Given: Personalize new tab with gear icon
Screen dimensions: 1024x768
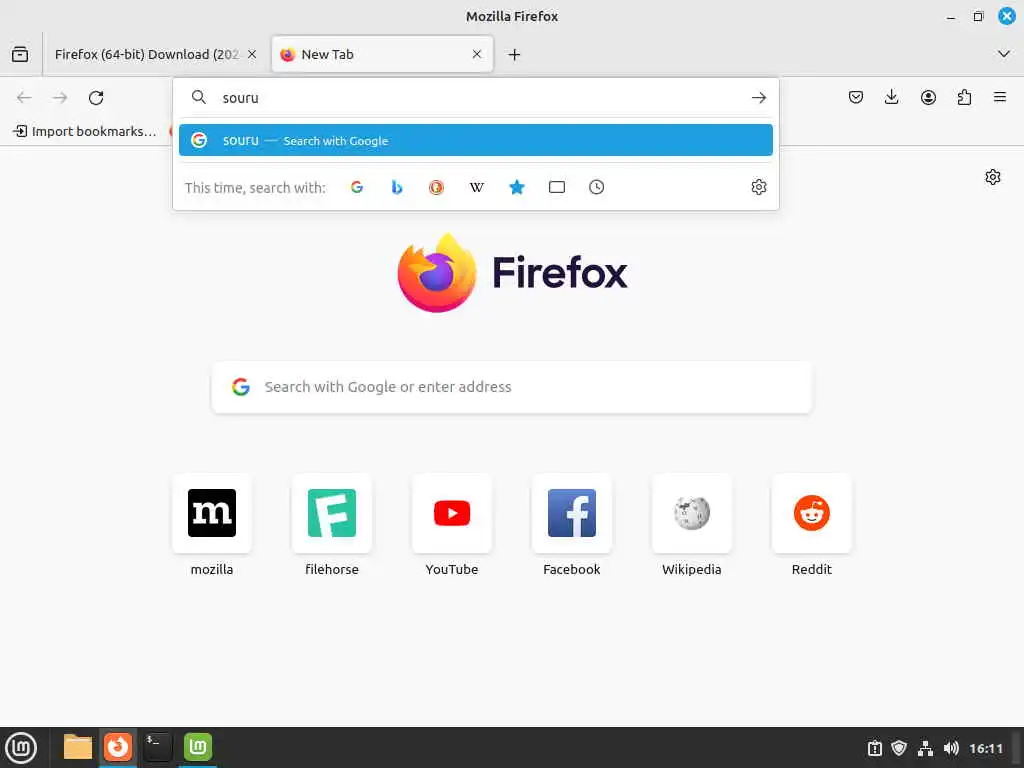Looking at the screenshot, I should pyautogui.click(x=993, y=177).
